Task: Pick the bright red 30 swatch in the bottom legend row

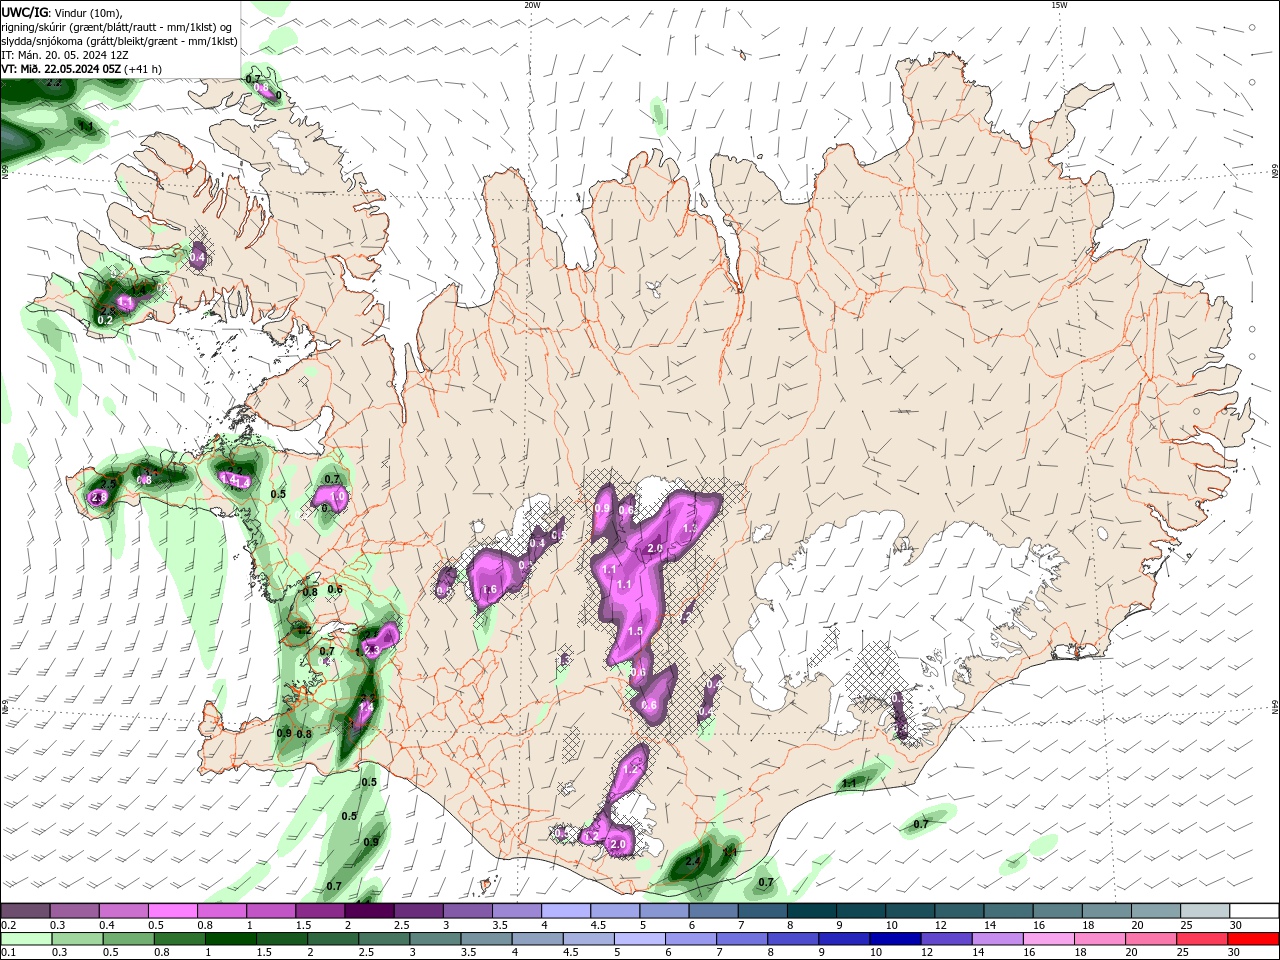Action: (1253, 939)
